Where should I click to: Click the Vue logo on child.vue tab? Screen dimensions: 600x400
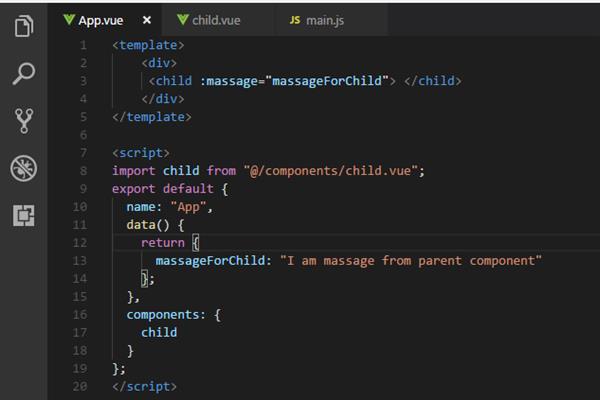tap(182, 20)
